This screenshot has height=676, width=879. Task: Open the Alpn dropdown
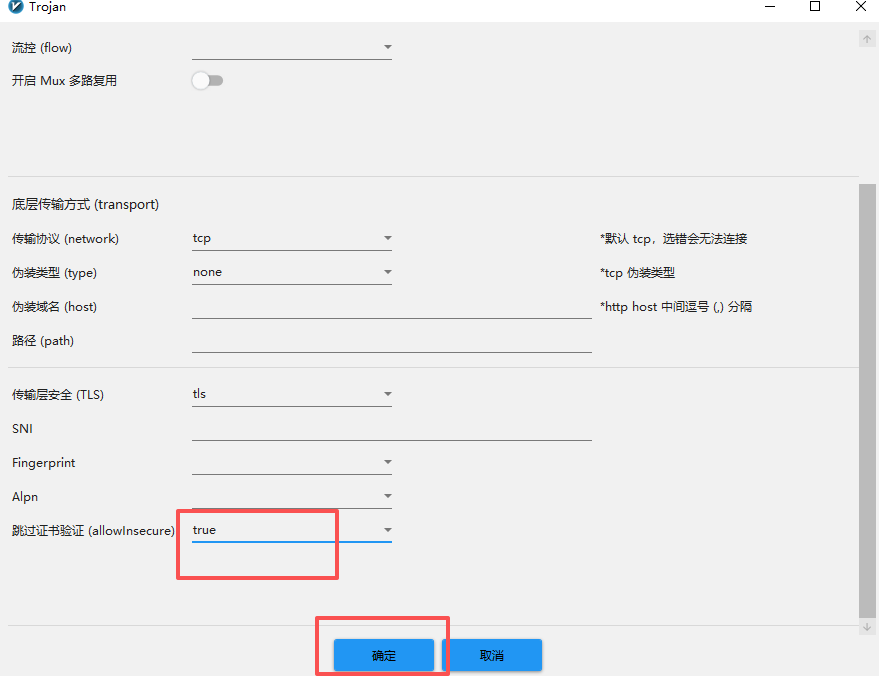click(x=291, y=497)
